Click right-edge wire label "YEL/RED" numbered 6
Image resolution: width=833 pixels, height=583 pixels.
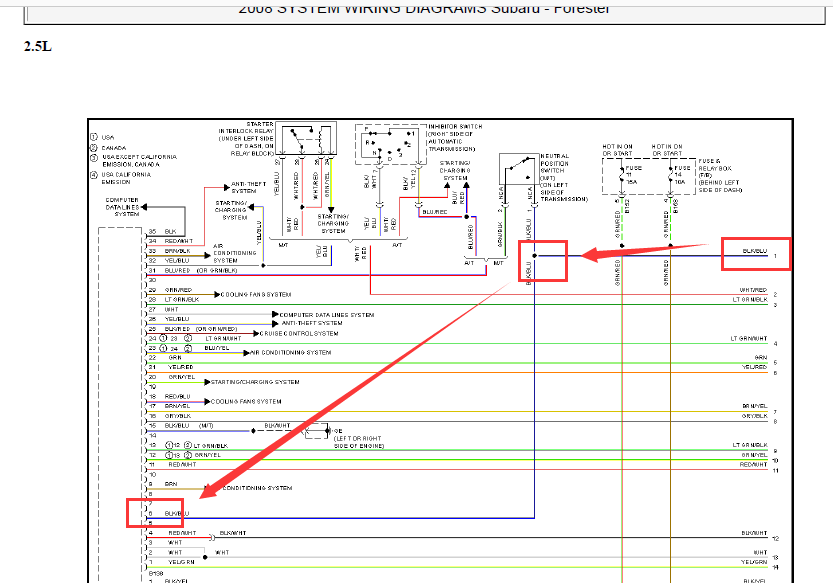coord(754,367)
